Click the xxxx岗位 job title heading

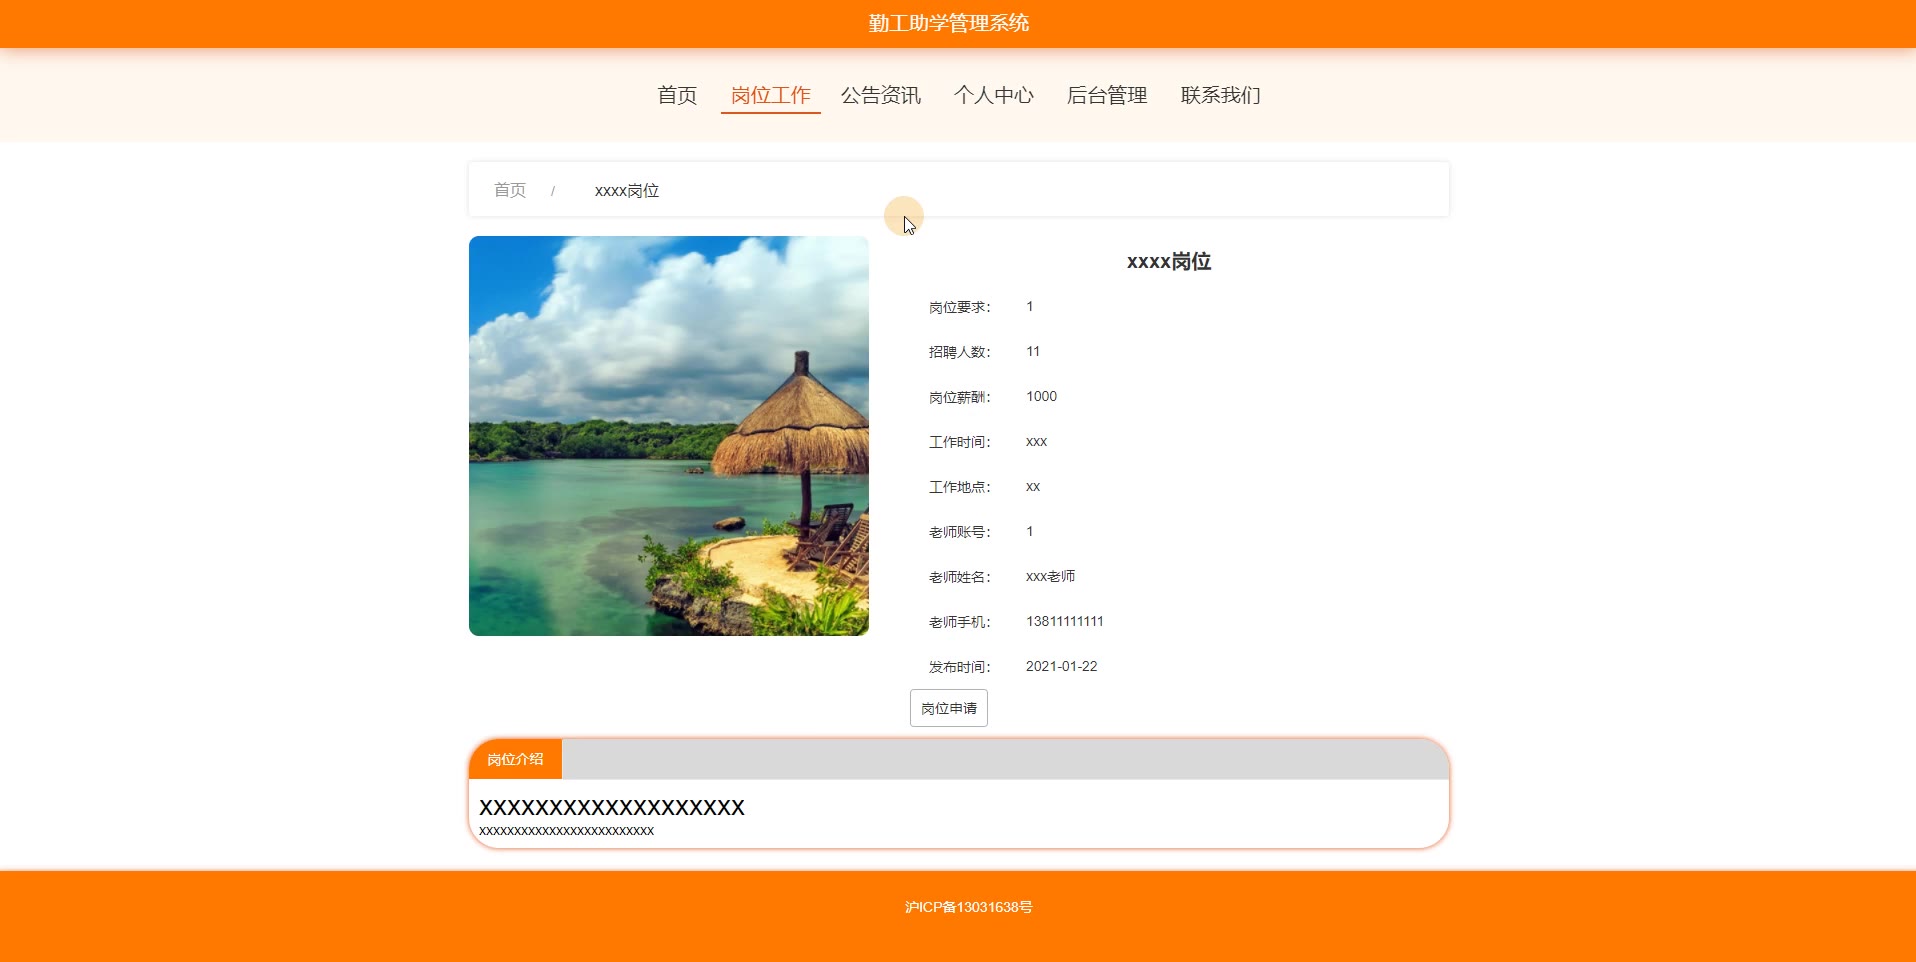(1169, 261)
